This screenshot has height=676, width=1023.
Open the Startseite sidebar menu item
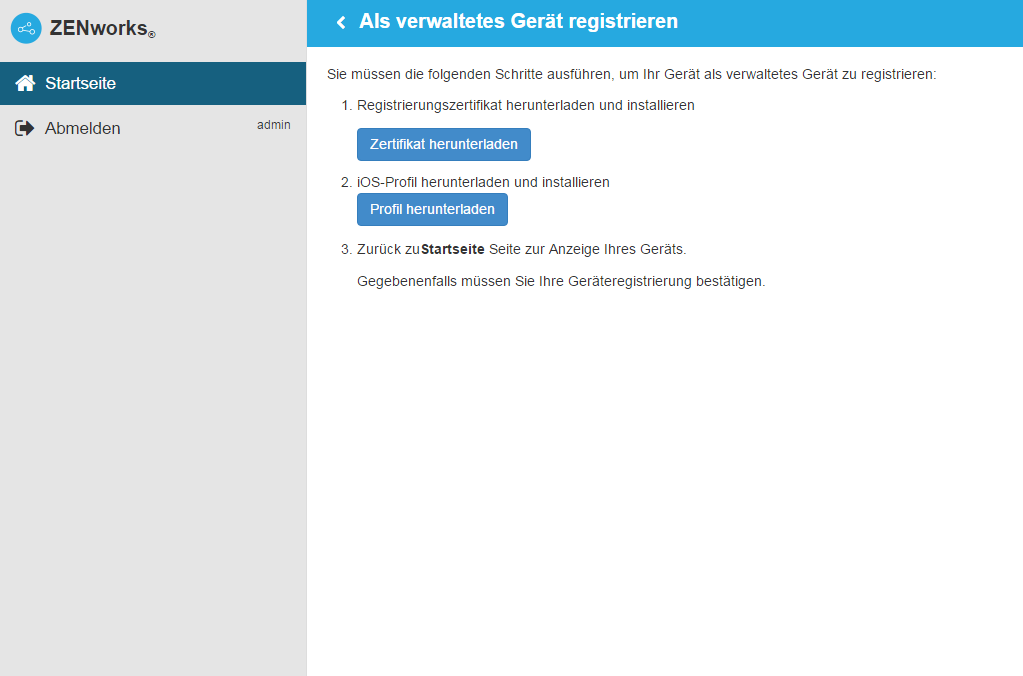click(80, 83)
